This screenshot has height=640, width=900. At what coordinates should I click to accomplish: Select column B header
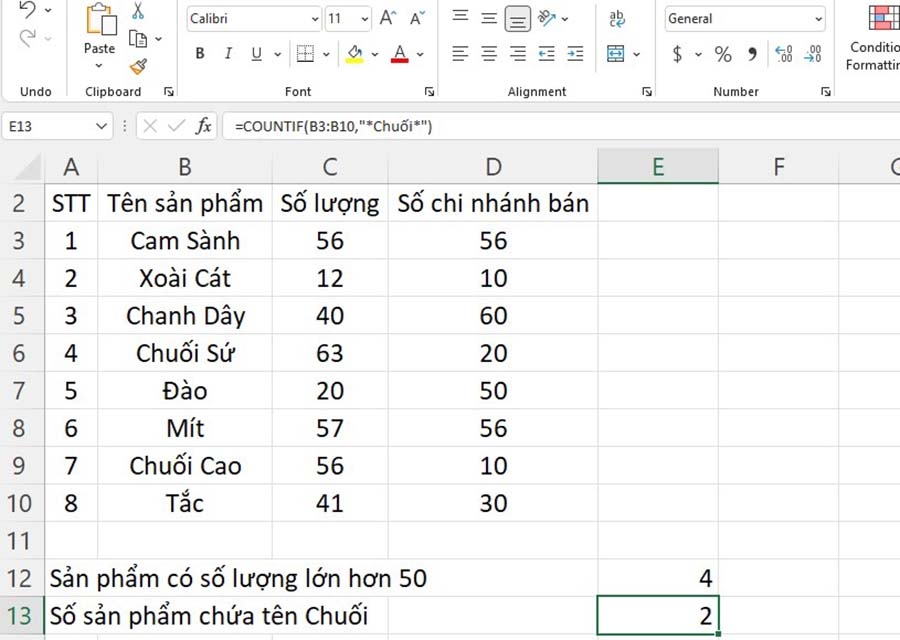(185, 167)
